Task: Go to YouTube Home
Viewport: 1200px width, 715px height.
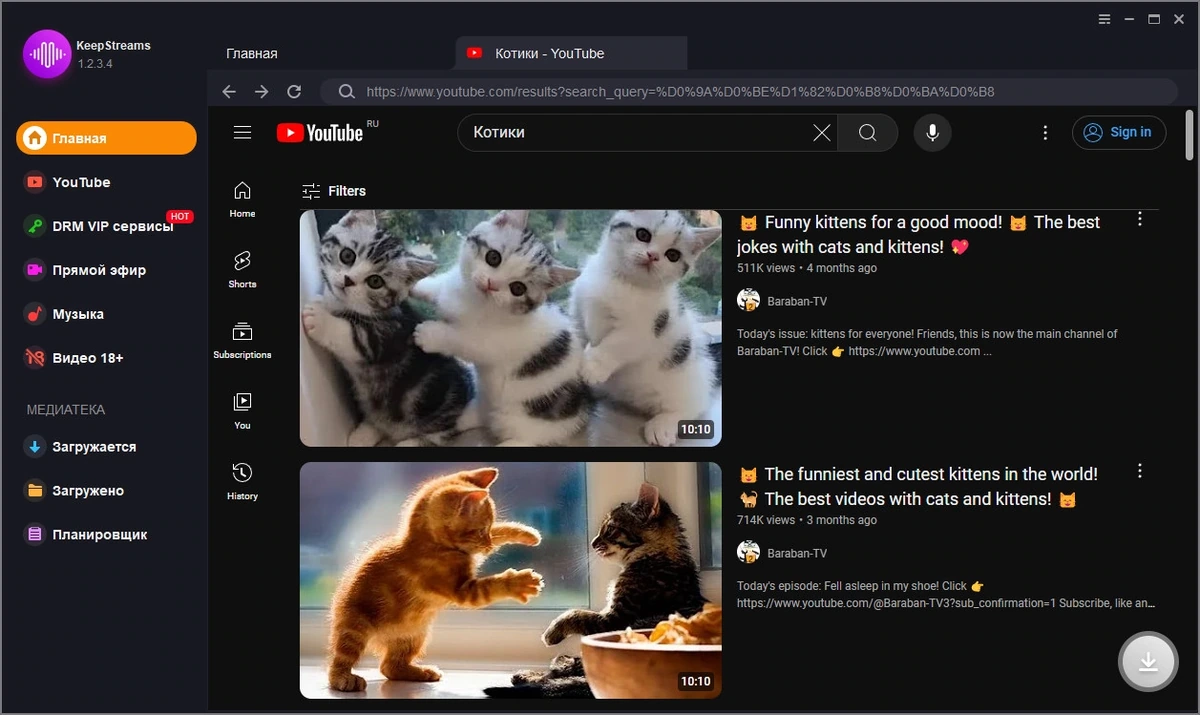Action: (242, 199)
